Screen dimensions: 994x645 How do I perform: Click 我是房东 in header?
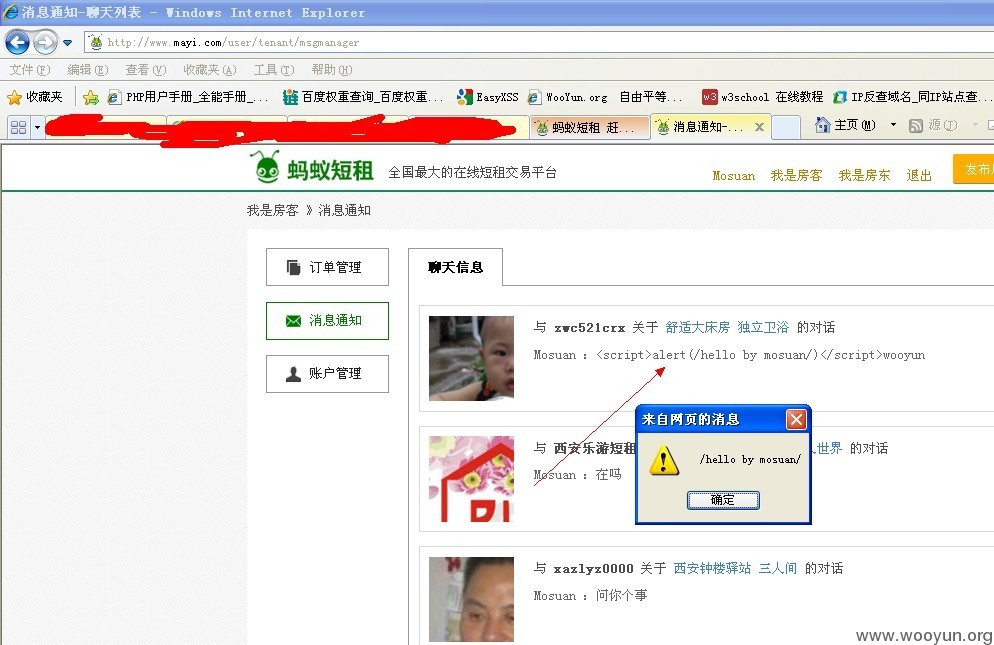pyautogui.click(x=864, y=176)
